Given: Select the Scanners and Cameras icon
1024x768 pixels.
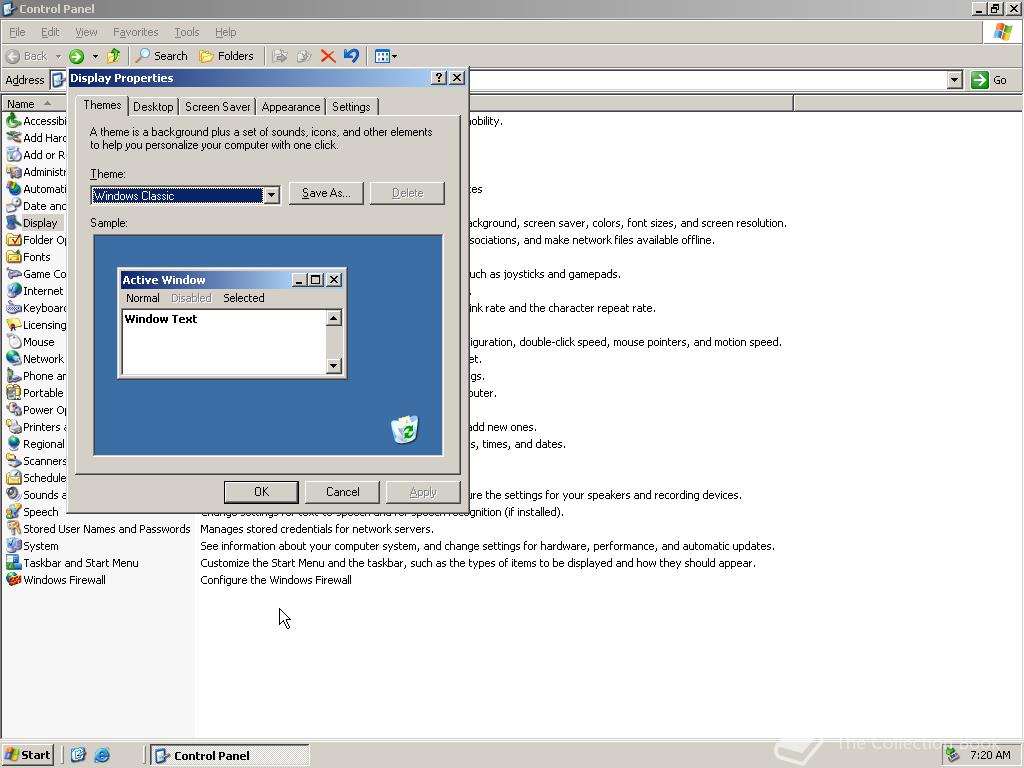Looking at the screenshot, I should [x=13, y=460].
